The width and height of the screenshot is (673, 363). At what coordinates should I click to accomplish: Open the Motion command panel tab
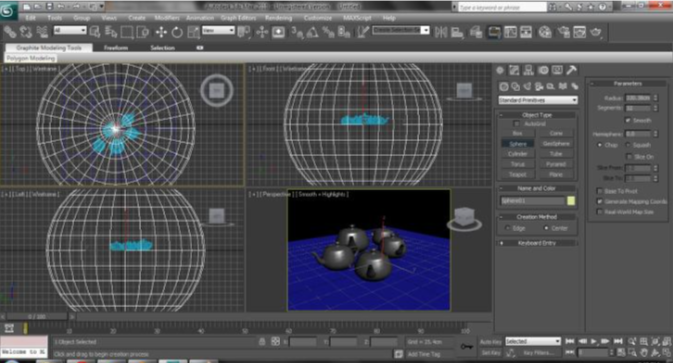pyautogui.click(x=543, y=70)
